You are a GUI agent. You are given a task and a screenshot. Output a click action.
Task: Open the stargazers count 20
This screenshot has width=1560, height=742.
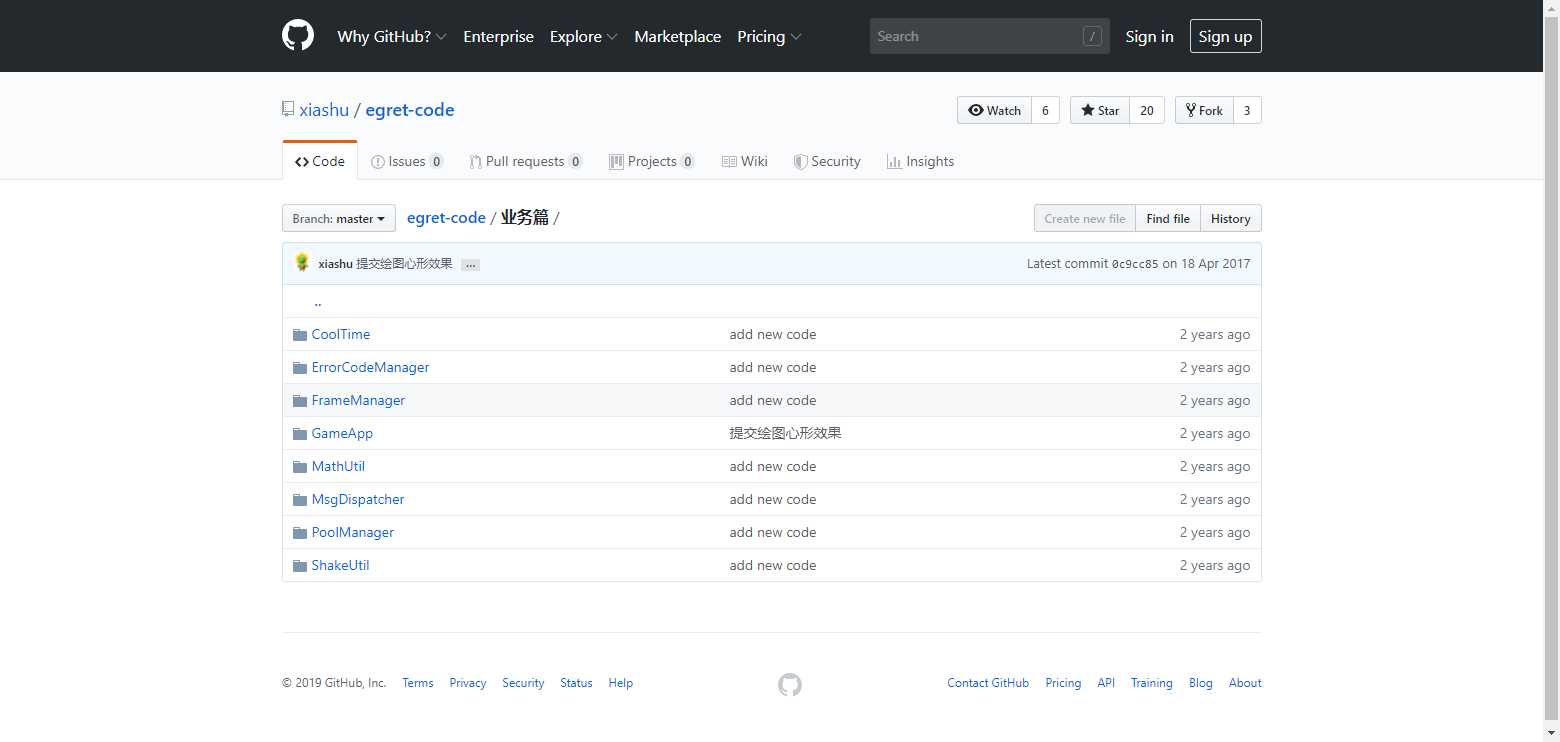(x=1147, y=110)
